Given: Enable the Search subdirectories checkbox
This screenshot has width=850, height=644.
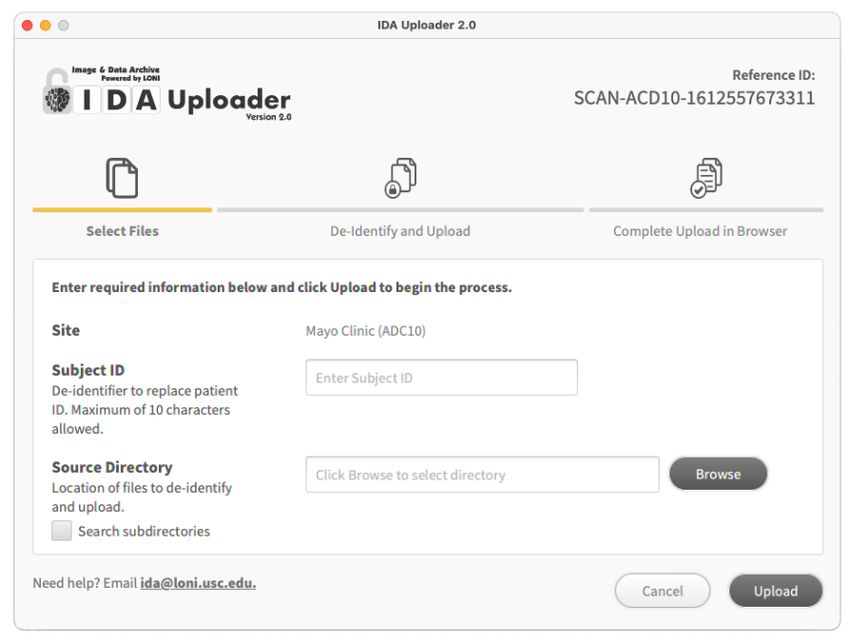Looking at the screenshot, I should tap(61, 531).
